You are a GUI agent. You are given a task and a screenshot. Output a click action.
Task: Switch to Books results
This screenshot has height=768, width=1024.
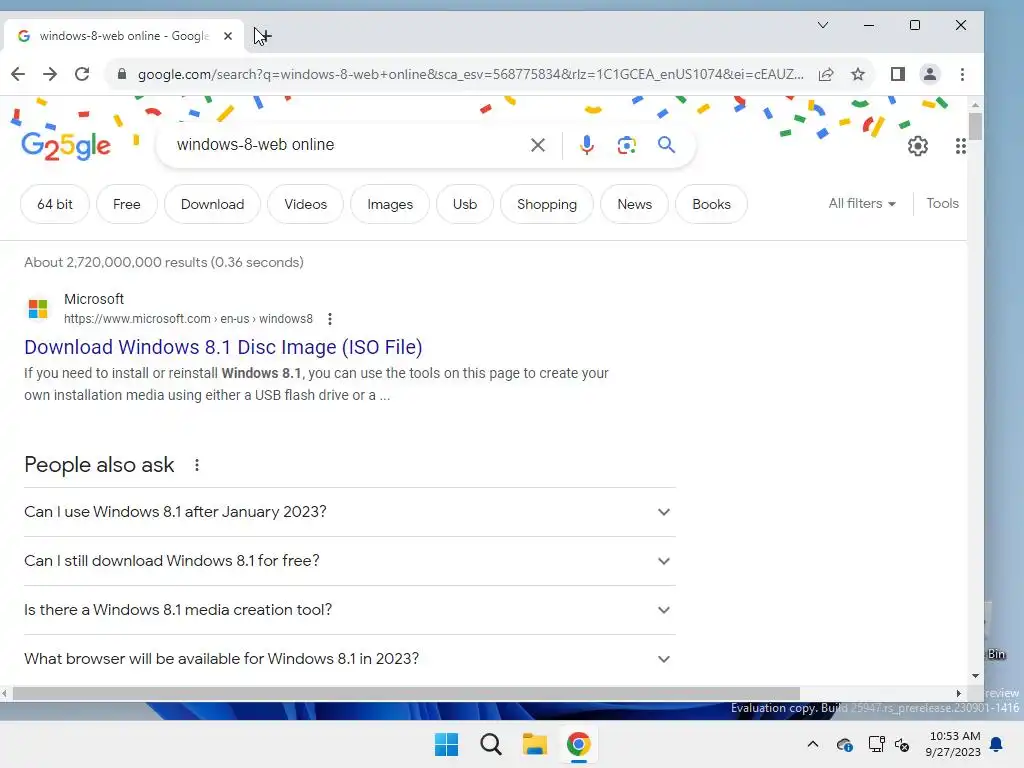[711, 204]
